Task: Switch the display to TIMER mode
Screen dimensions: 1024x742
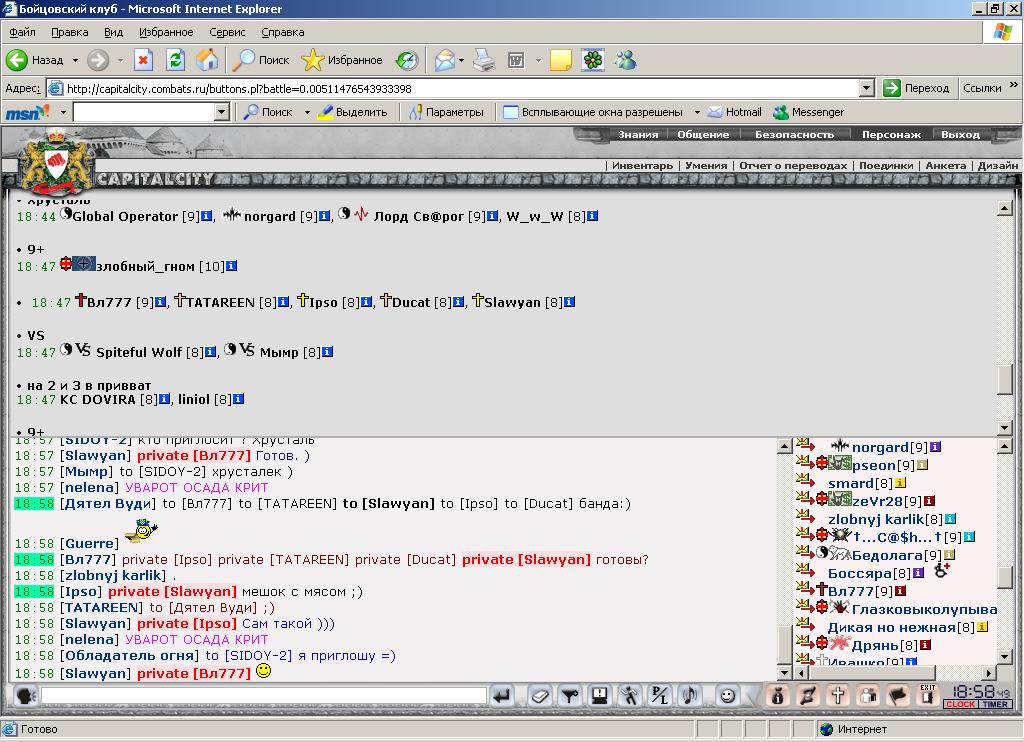Action: pos(995,704)
